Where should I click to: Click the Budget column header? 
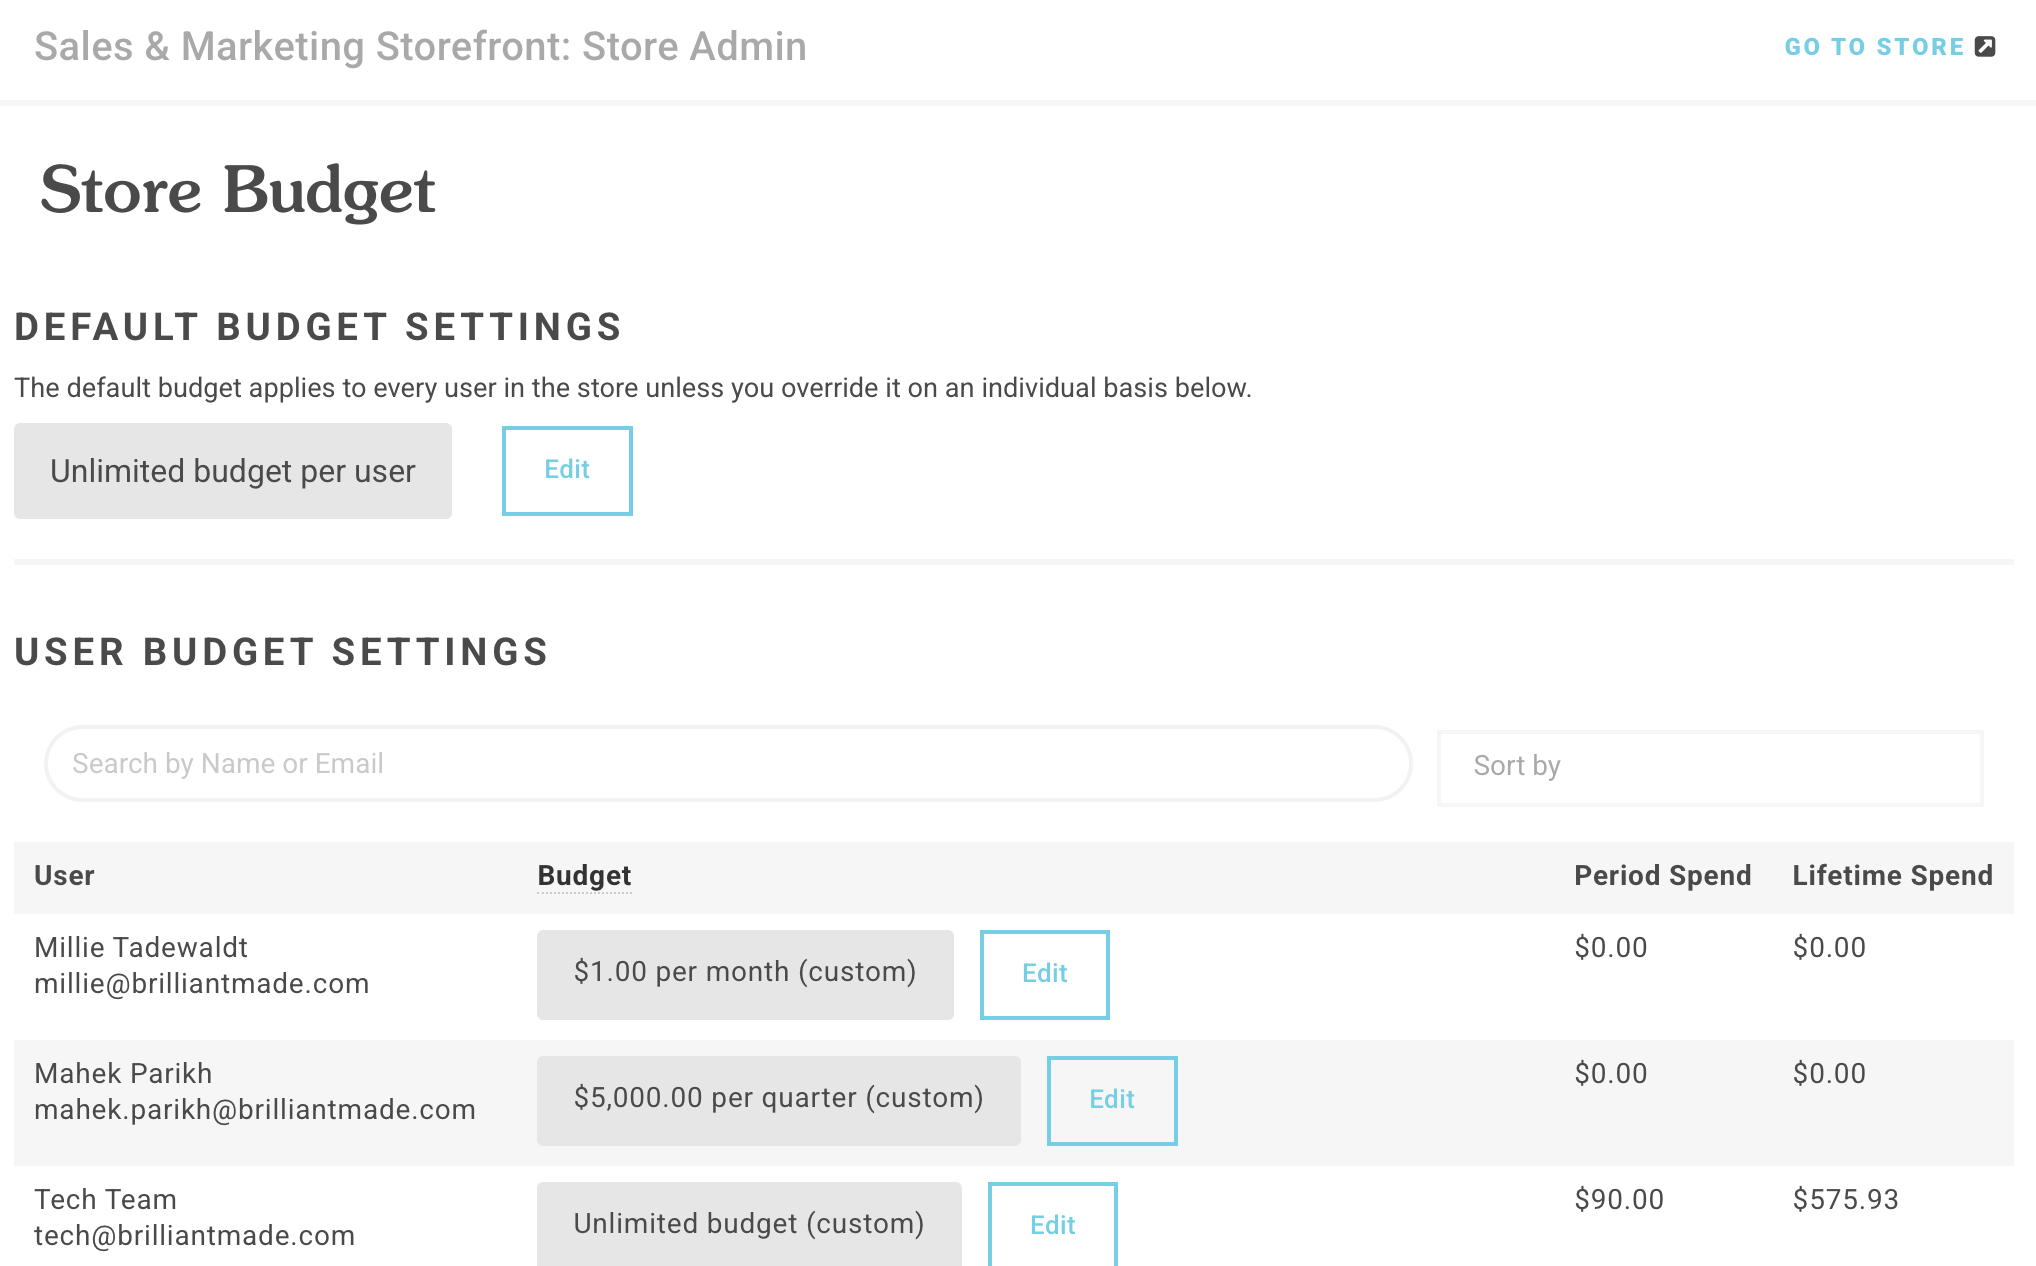(x=584, y=876)
